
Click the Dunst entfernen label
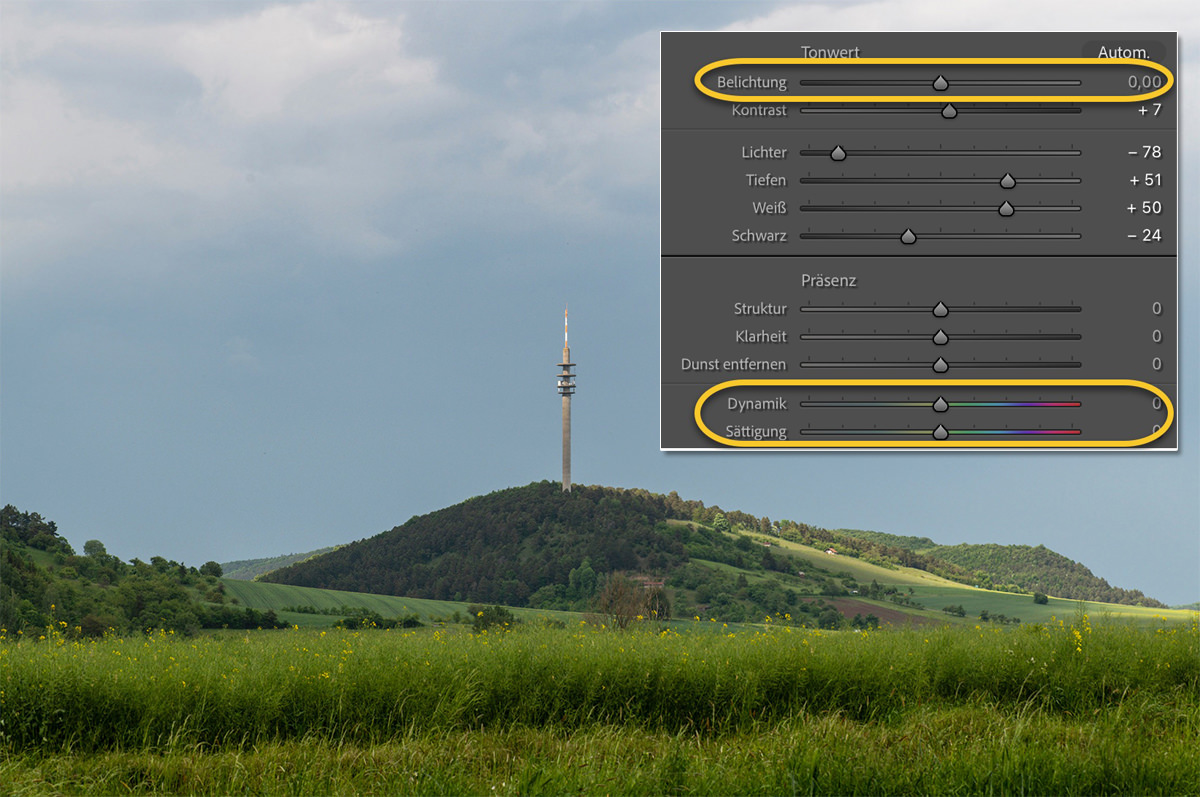(734, 364)
